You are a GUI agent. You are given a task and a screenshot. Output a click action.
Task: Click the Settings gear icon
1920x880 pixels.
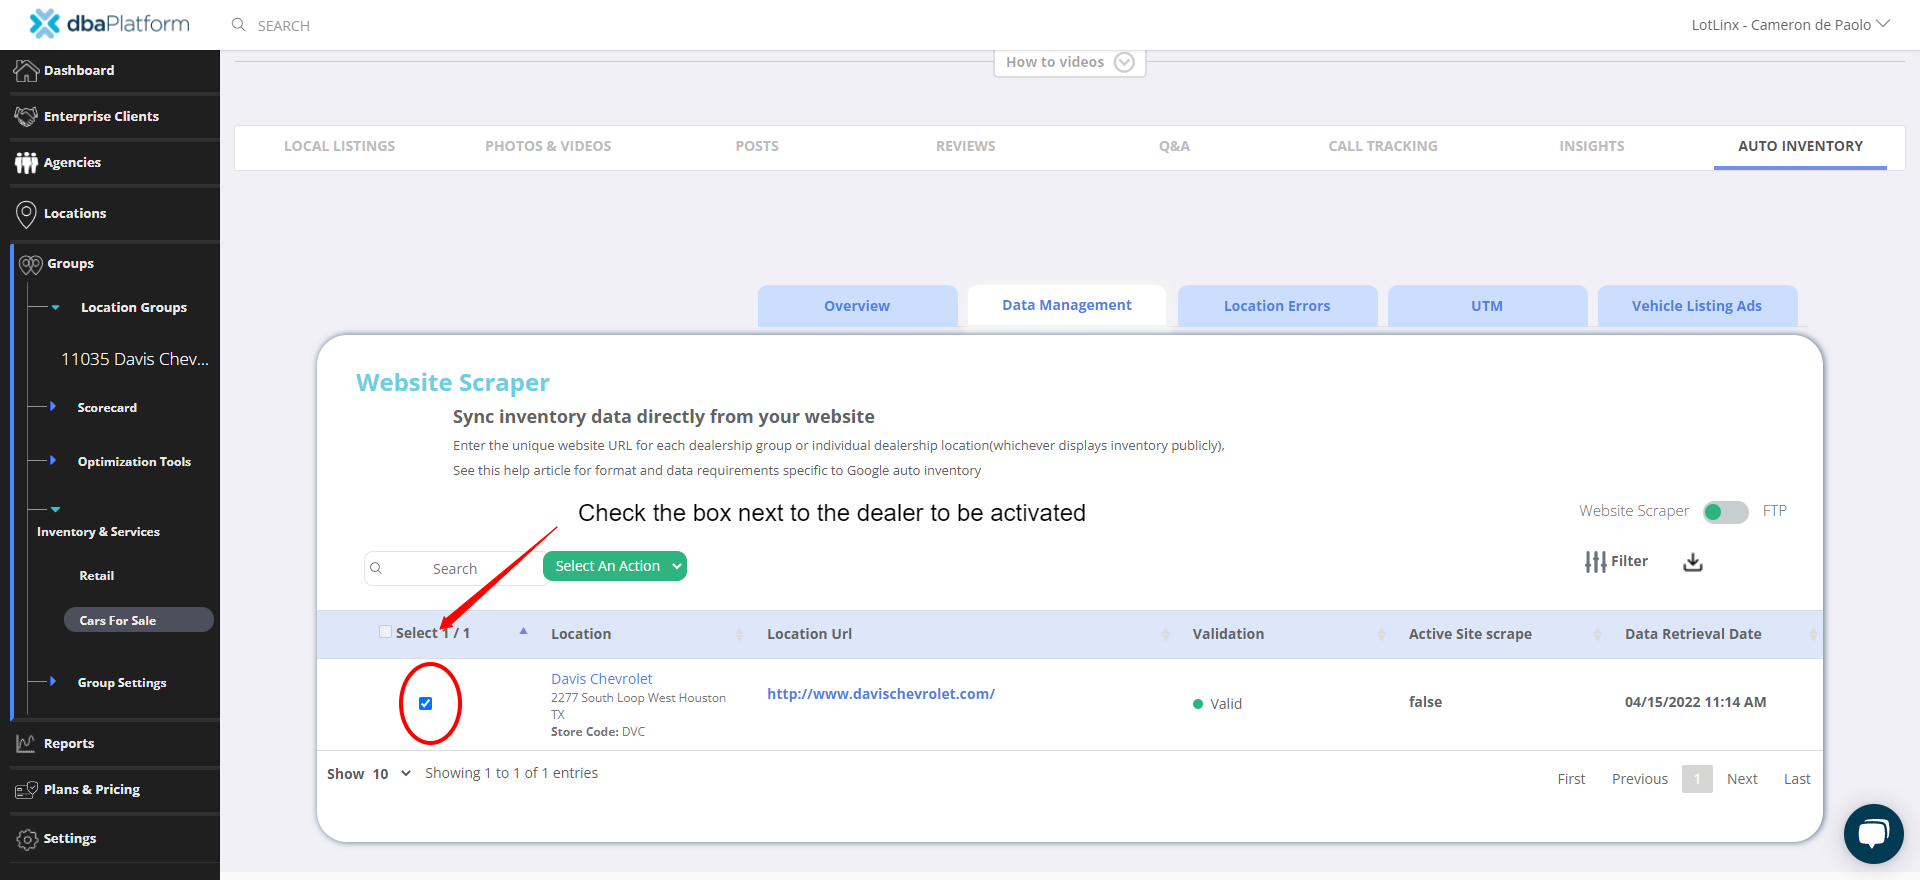tap(27, 839)
